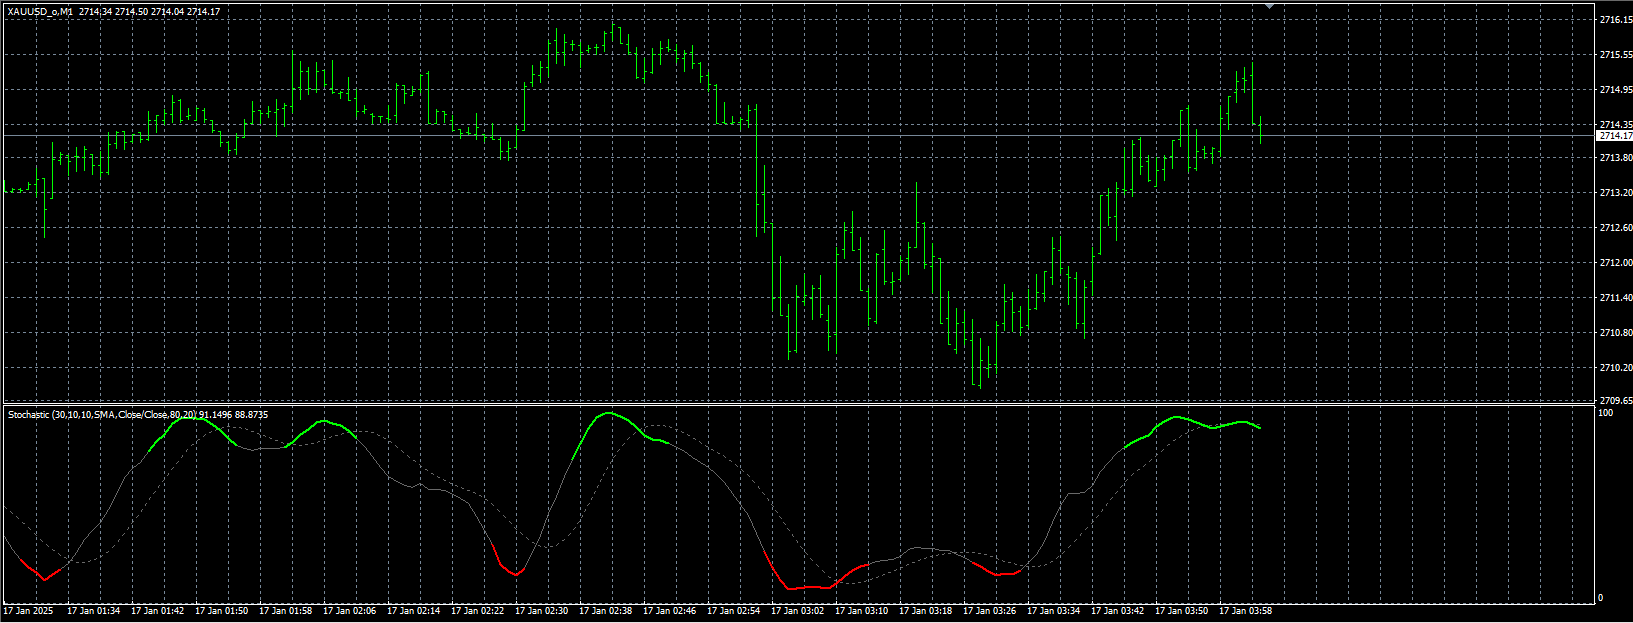Click the 17 Jan 03:10 time label
Viewport: 1633px width, 623px height.
[x=861, y=610]
